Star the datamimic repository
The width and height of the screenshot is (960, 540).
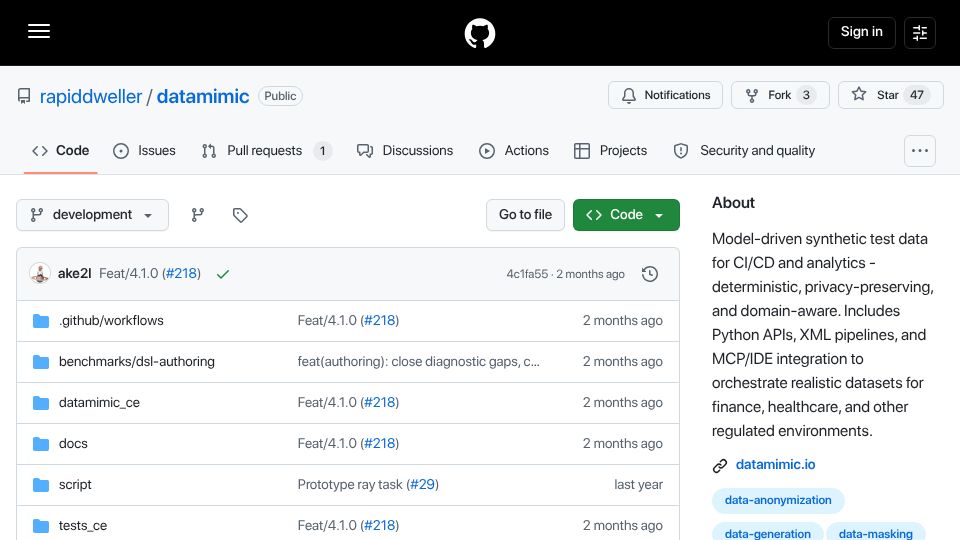890,95
